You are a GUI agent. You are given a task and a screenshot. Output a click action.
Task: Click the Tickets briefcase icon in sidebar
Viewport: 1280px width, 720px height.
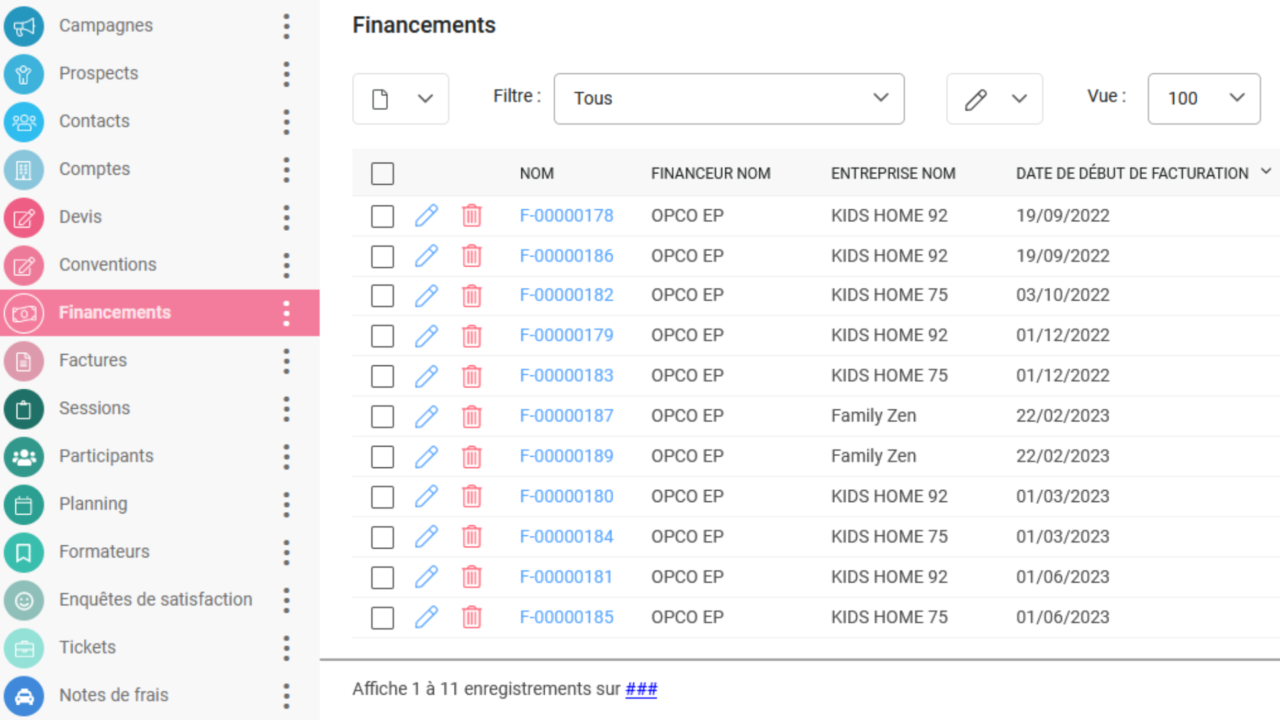(24, 648)
